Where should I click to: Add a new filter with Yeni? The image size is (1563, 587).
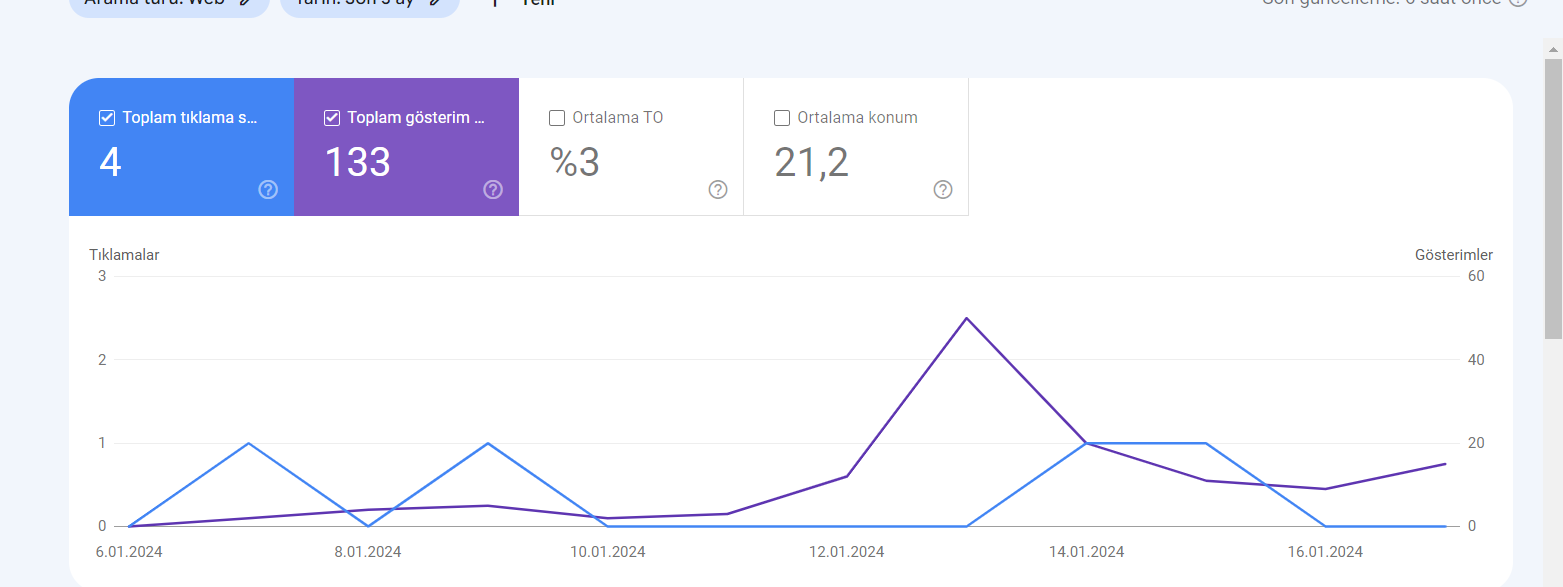(x=522, y=4)
